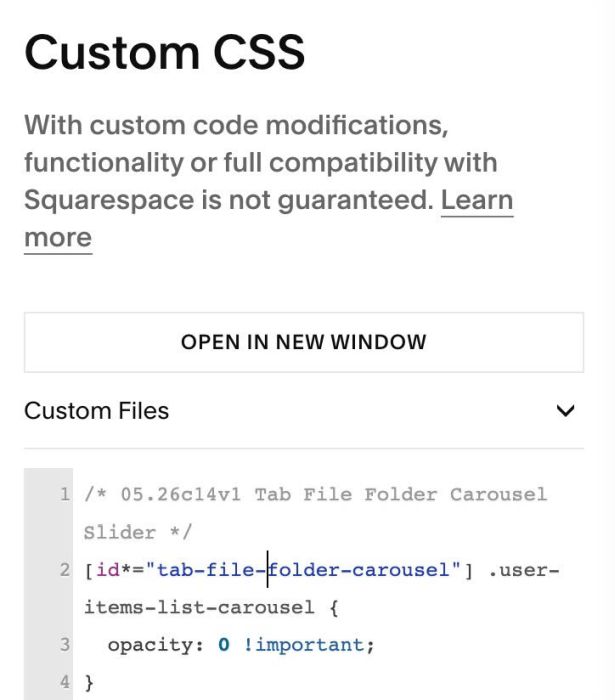Viewport: 615px width, 700px height.
Task: Click line number 1 in the gutter
Action: click(65, 494)
